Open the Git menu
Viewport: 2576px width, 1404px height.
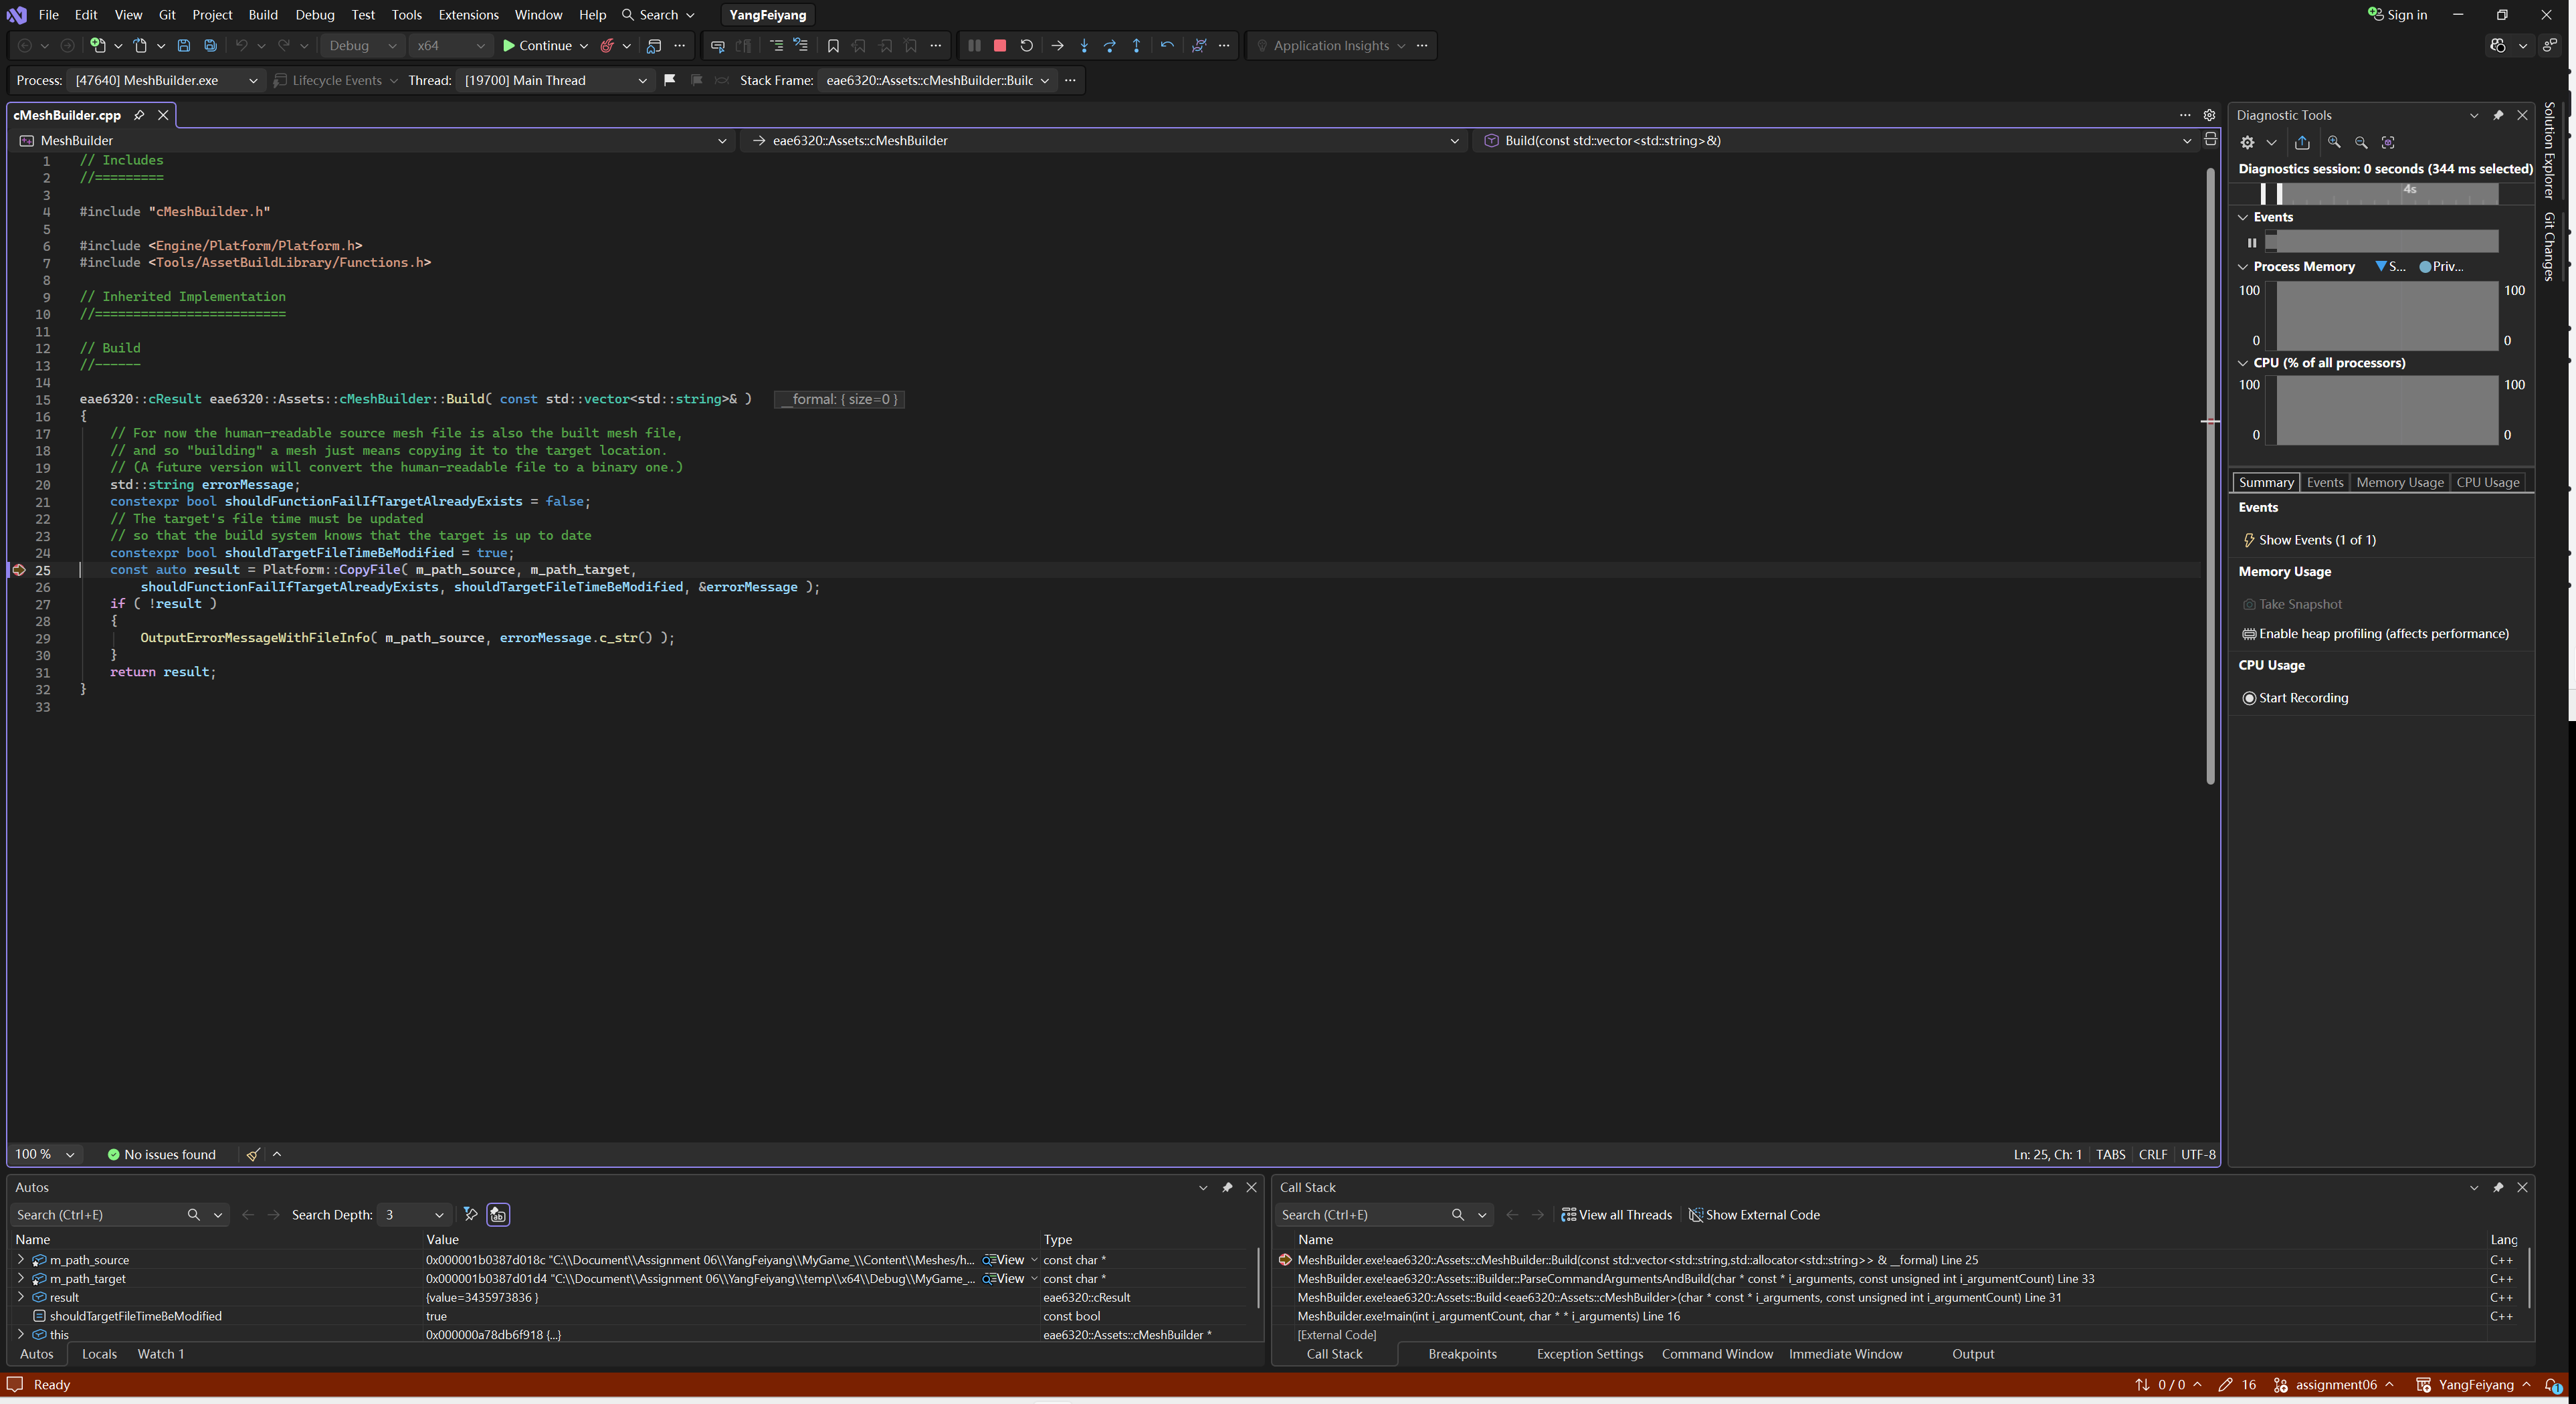[167, 15]
